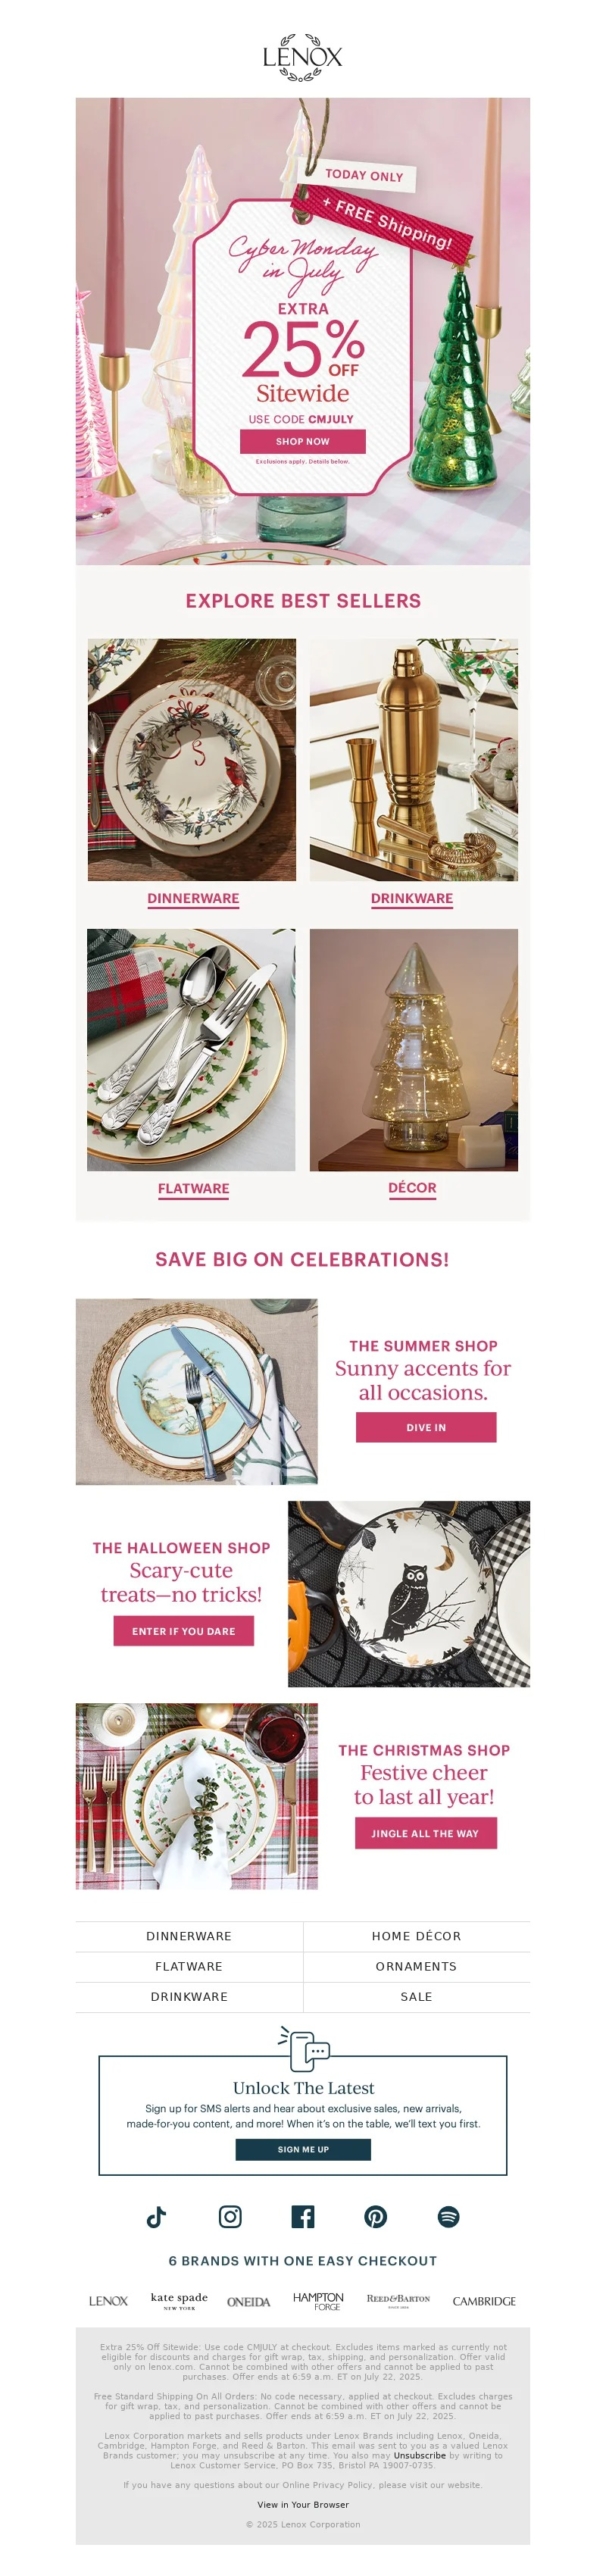The width and height of the screenshot is (606, 2560).
Task: Open the TikTok social icon
Action: [x=156, y=2217]
